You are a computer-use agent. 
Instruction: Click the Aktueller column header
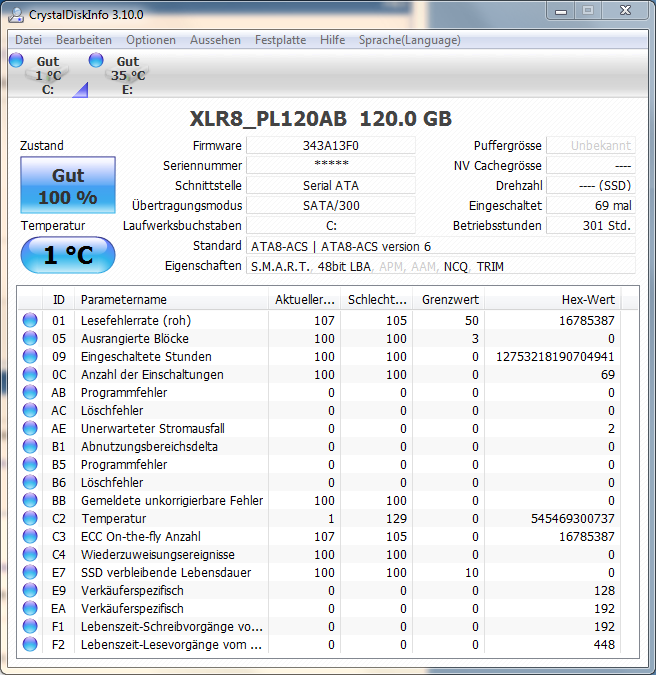(304, 300)
